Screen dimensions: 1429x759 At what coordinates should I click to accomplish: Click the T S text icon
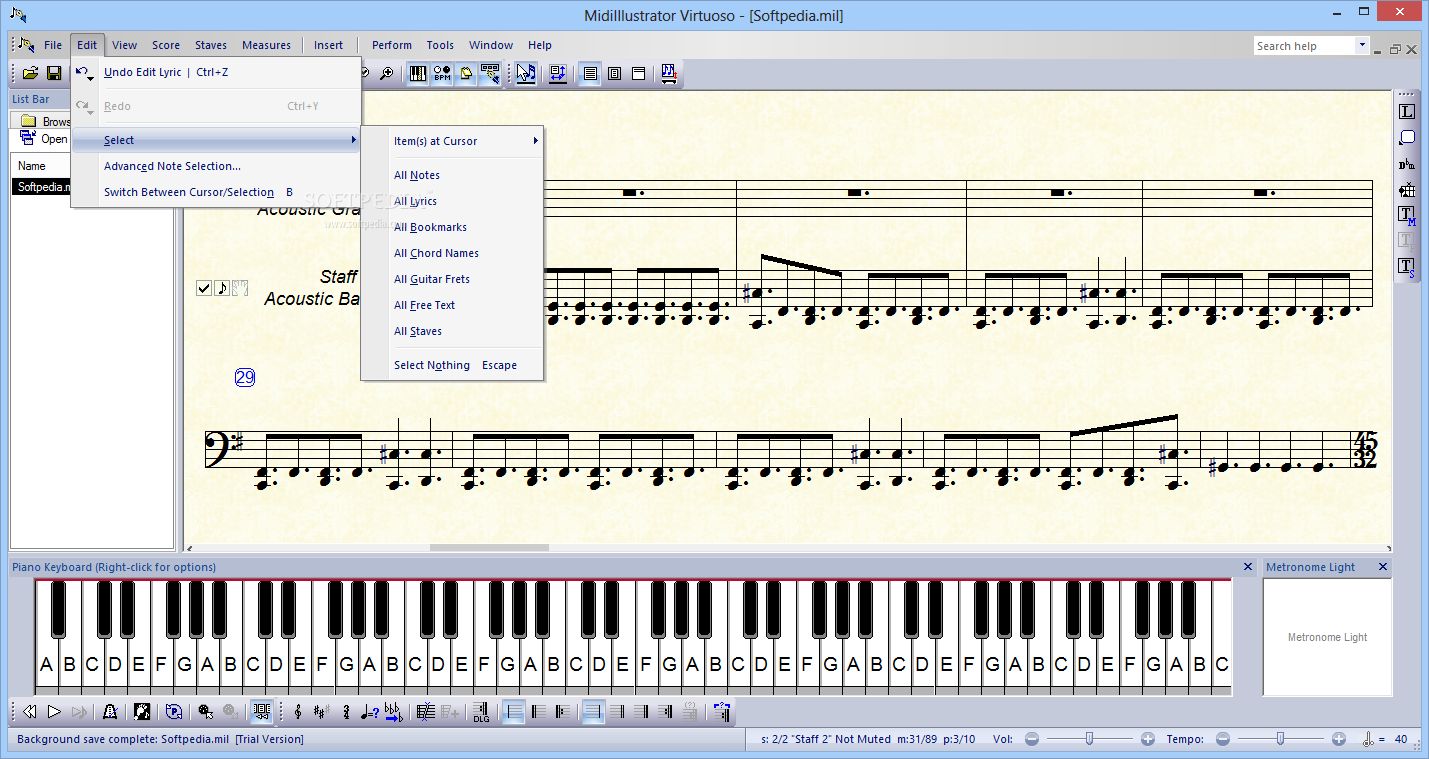1407,266
